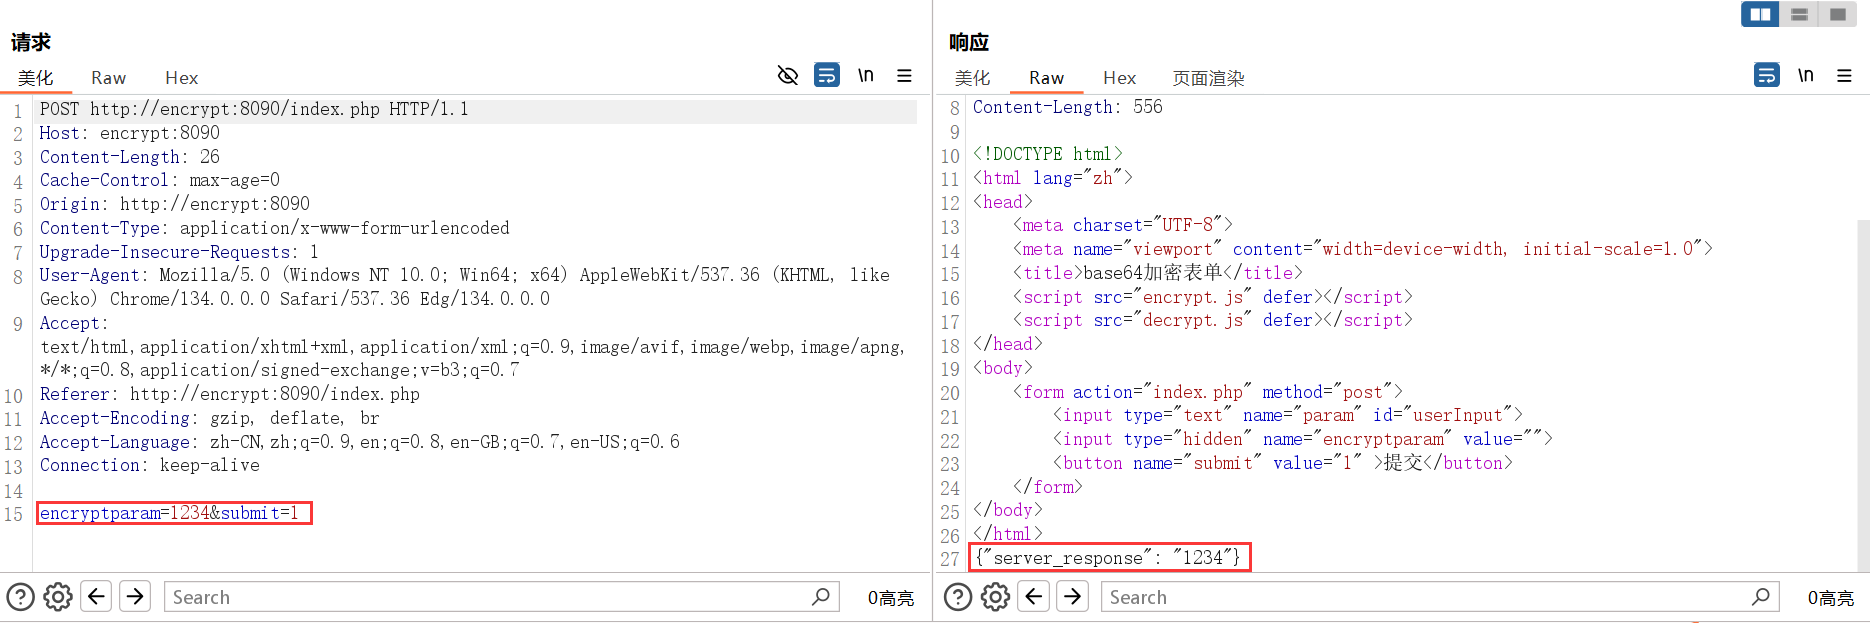
Task: Click magnifier icon in request search box
Action: 821,597
